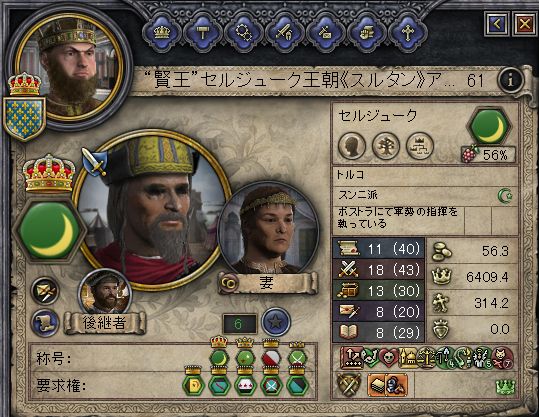Open the crown realm menu icon
Image resolution: width=539 pixels, height=417 pixels.
[x=161, y=33]
